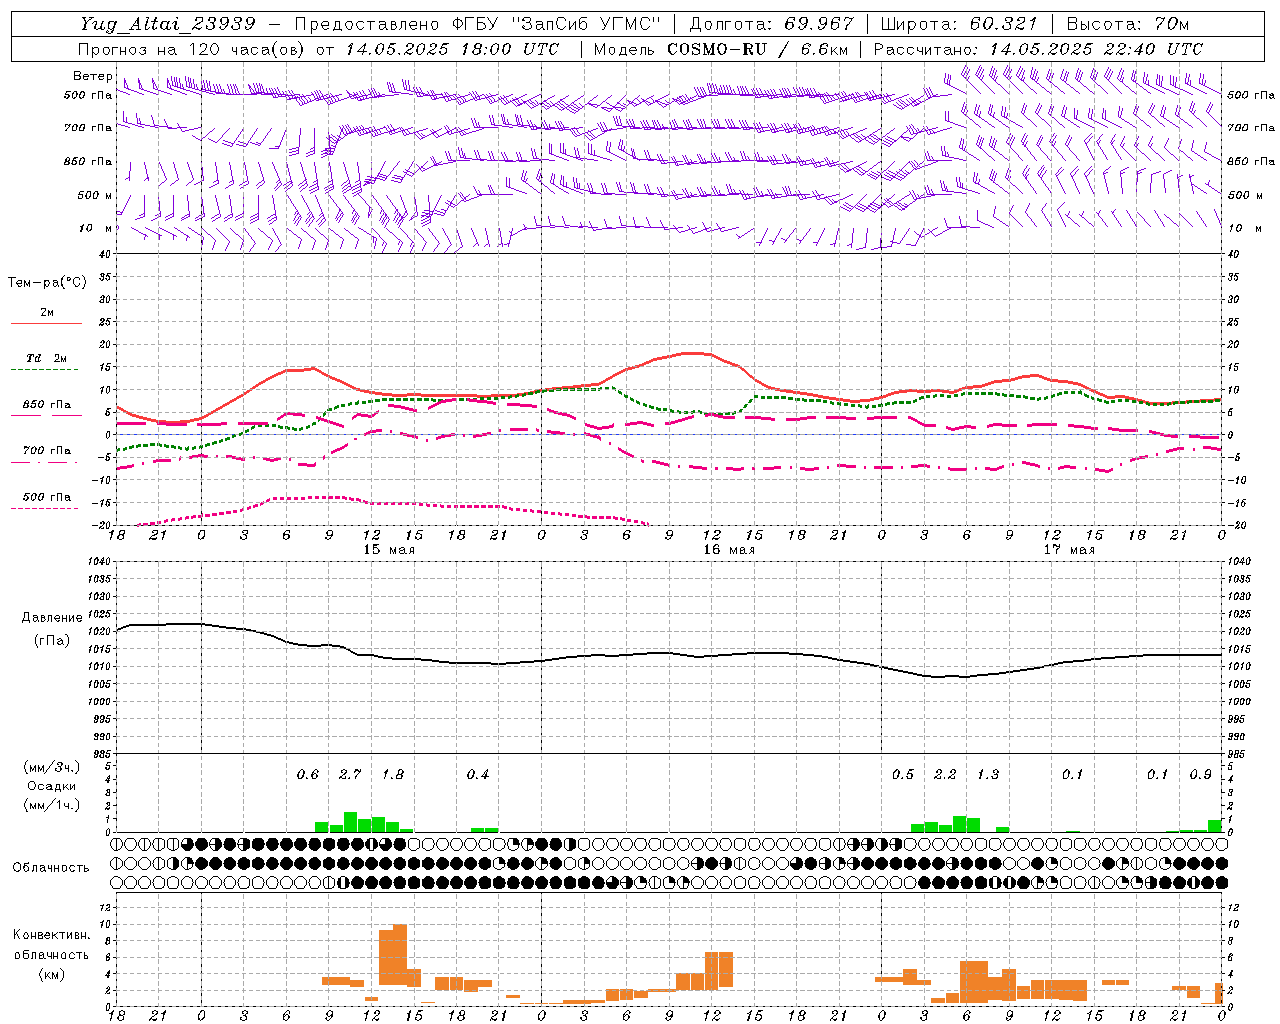The width and height of the screenshot is (1280, 1024).
Task: Select the elevation label Высота: 70м
Action: click(1128, 24)
